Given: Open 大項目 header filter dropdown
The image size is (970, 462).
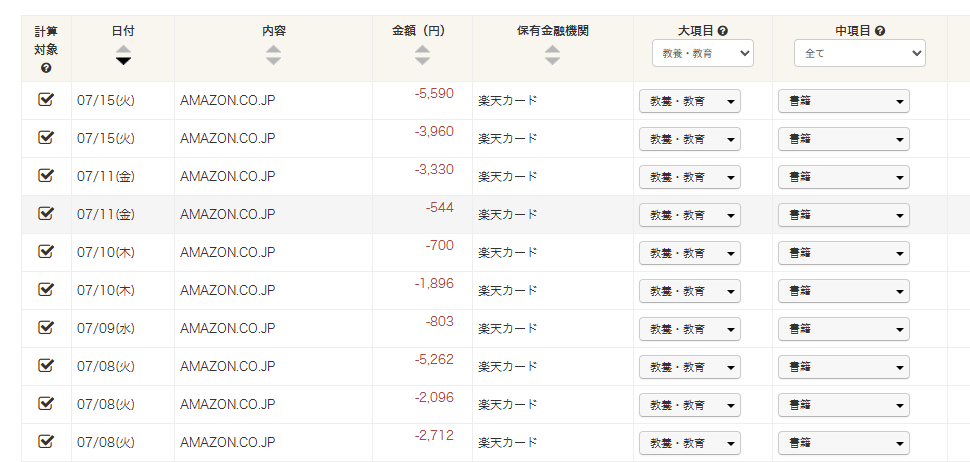Looking at the screenshot, I should point(702,53).
